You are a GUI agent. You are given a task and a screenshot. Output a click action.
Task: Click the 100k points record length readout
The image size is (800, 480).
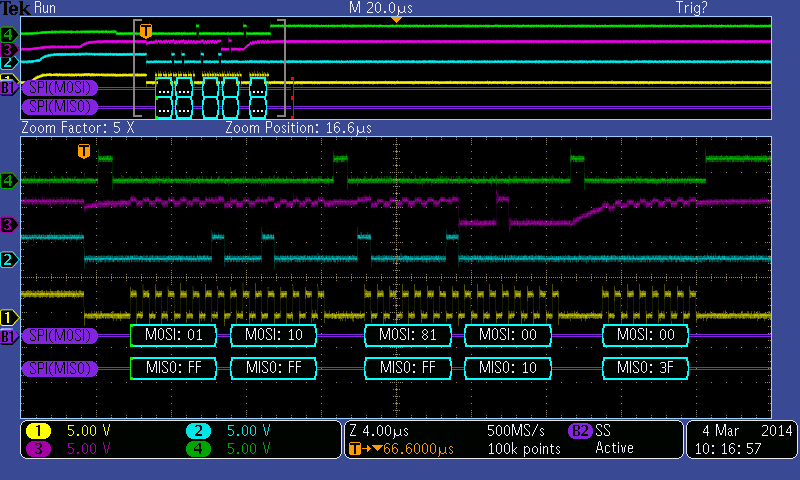point(524,449)
